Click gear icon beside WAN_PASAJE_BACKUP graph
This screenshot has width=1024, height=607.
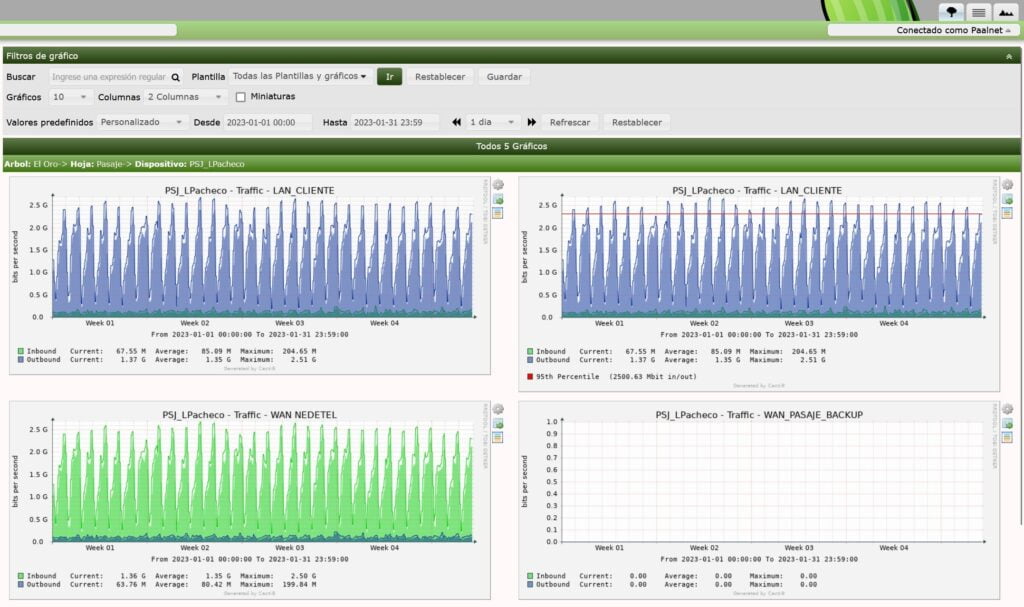coord(1006,410)
